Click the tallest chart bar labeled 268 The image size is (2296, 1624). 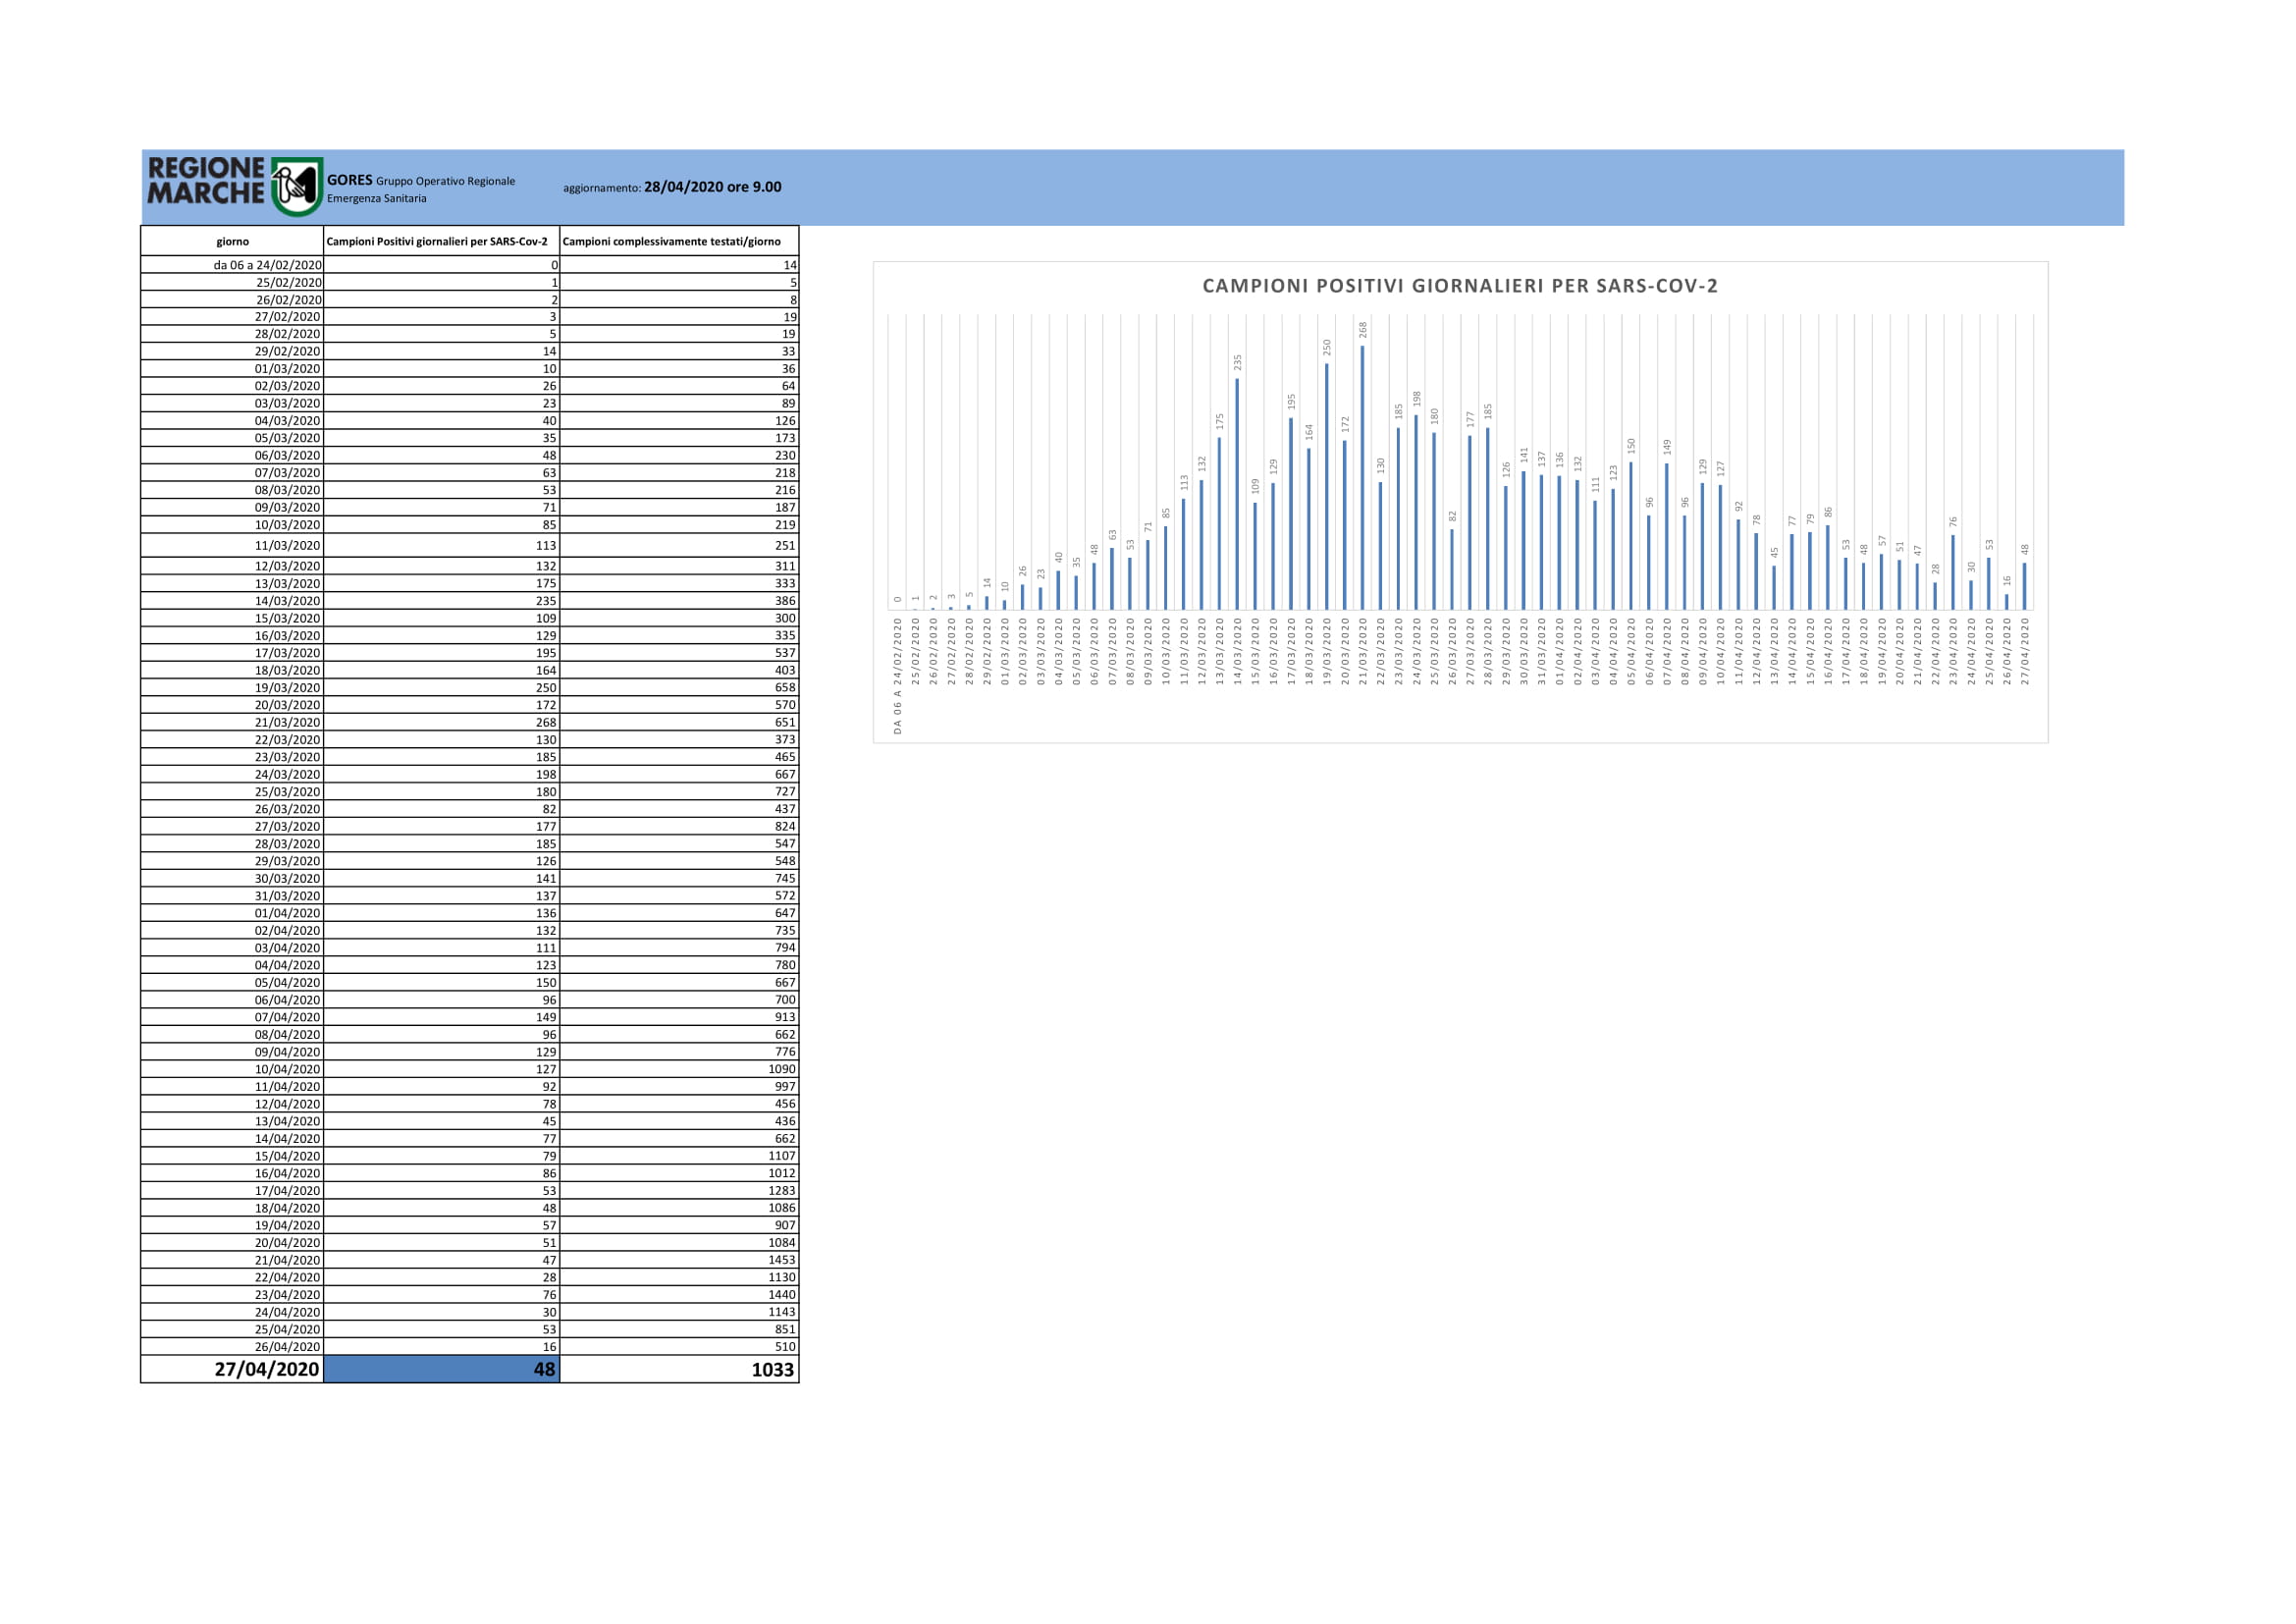(1362, 478)
